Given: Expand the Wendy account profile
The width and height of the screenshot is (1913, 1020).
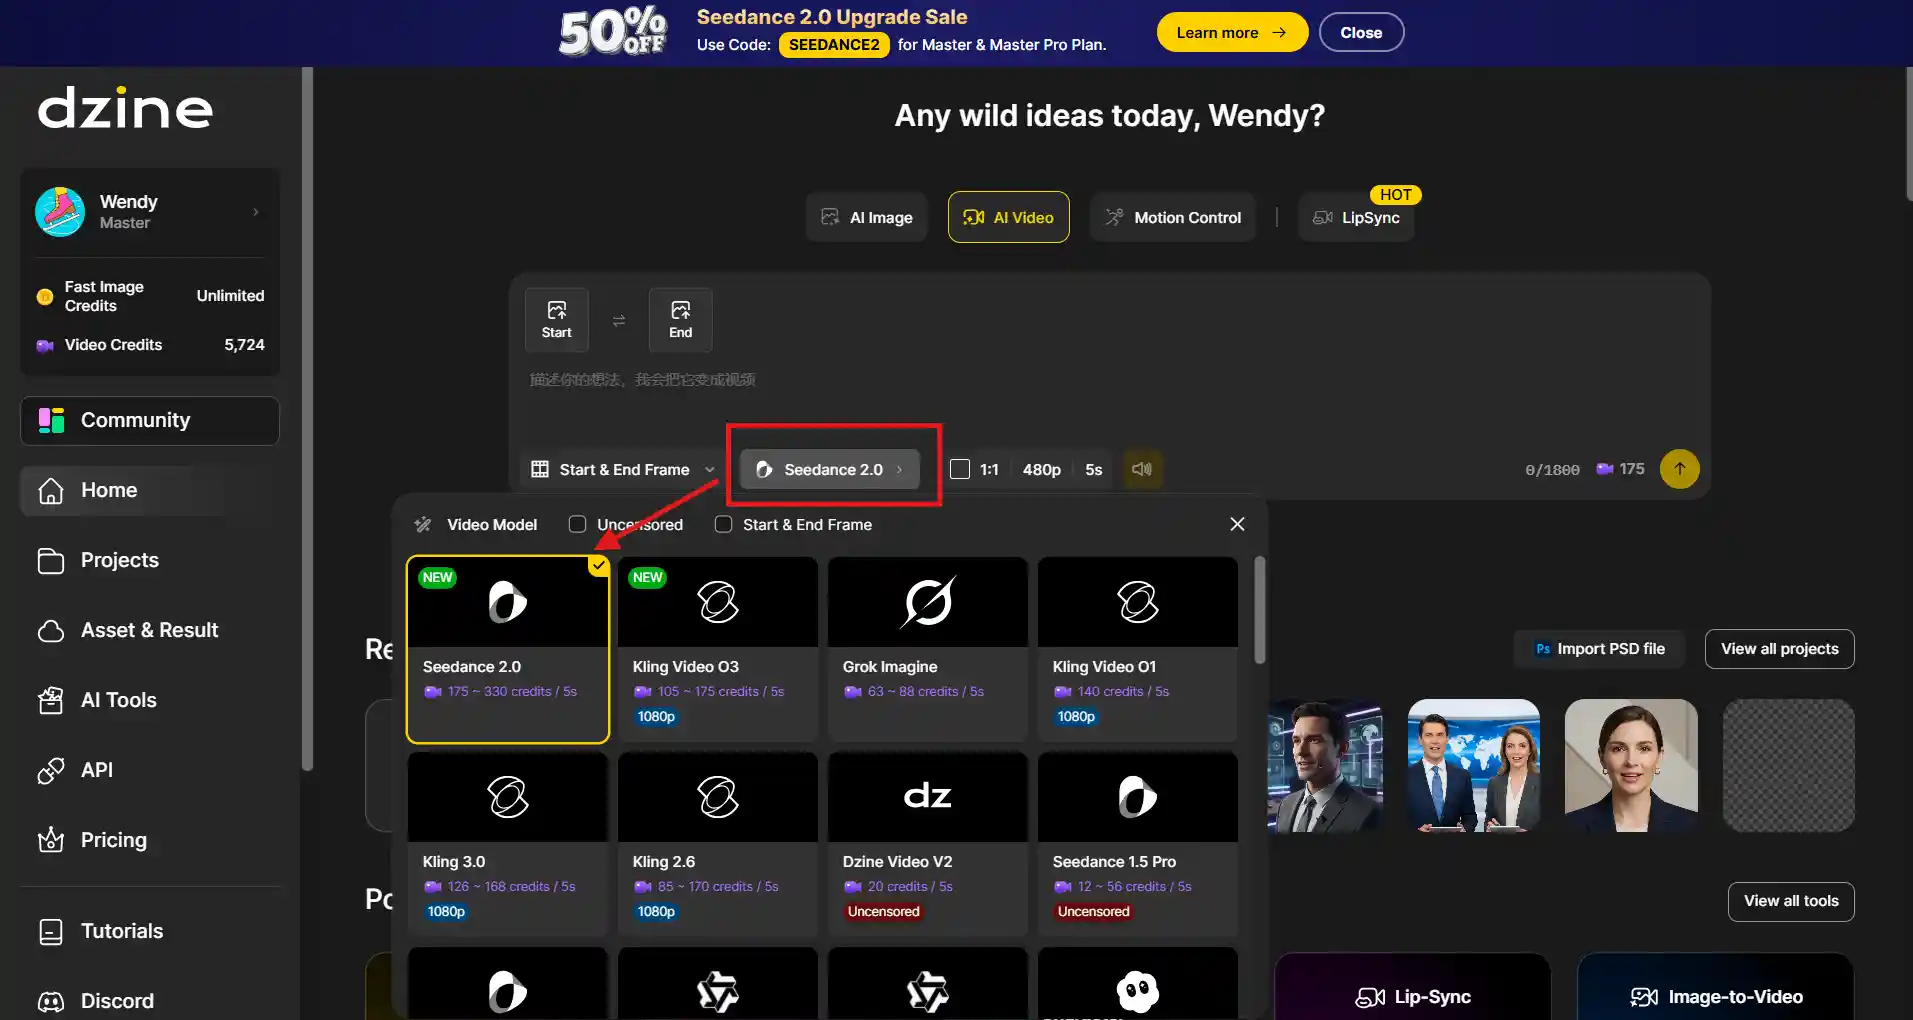Looking at the screenshot, I should click(150, 211).
